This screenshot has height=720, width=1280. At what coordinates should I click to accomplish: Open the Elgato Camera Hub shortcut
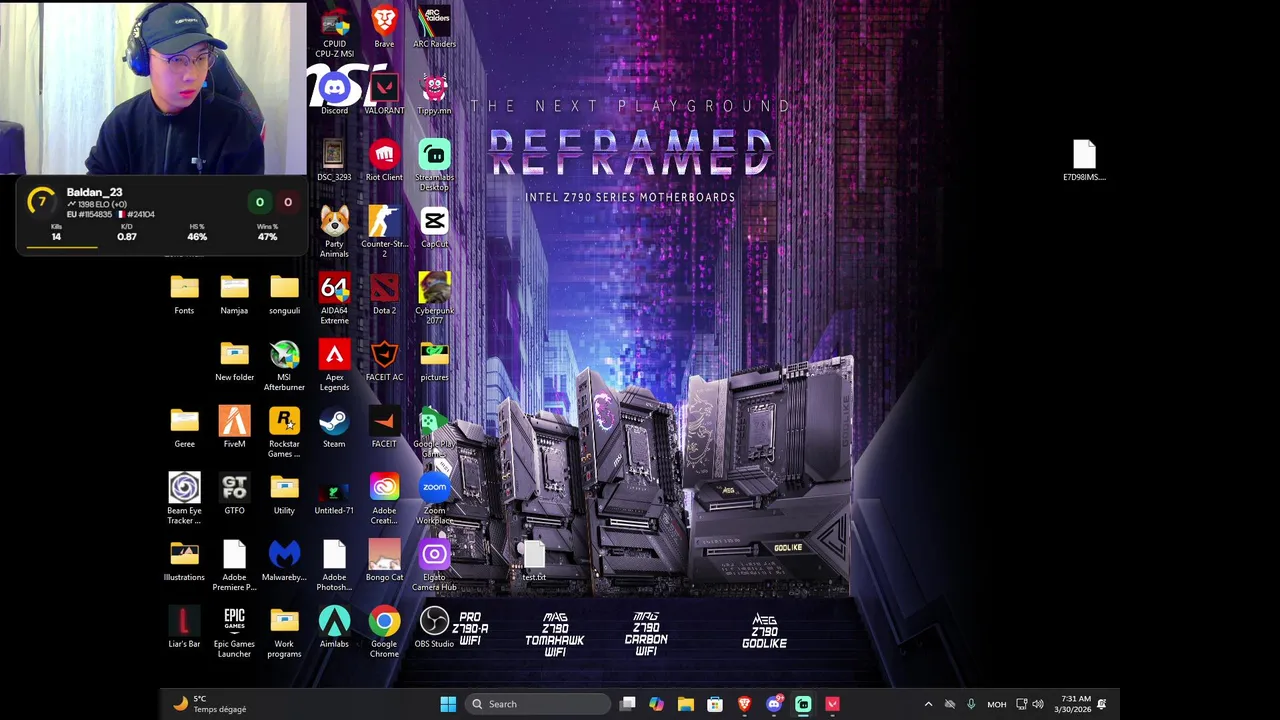(x=434, y=566)
